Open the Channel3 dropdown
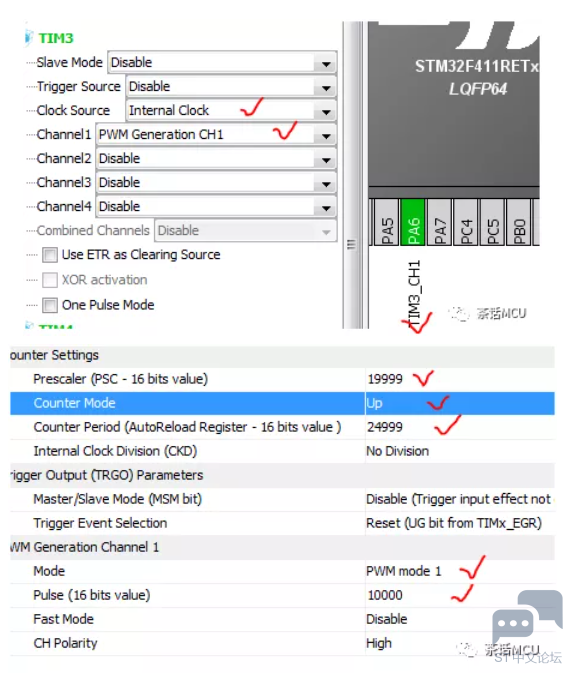 pos(216,183)
